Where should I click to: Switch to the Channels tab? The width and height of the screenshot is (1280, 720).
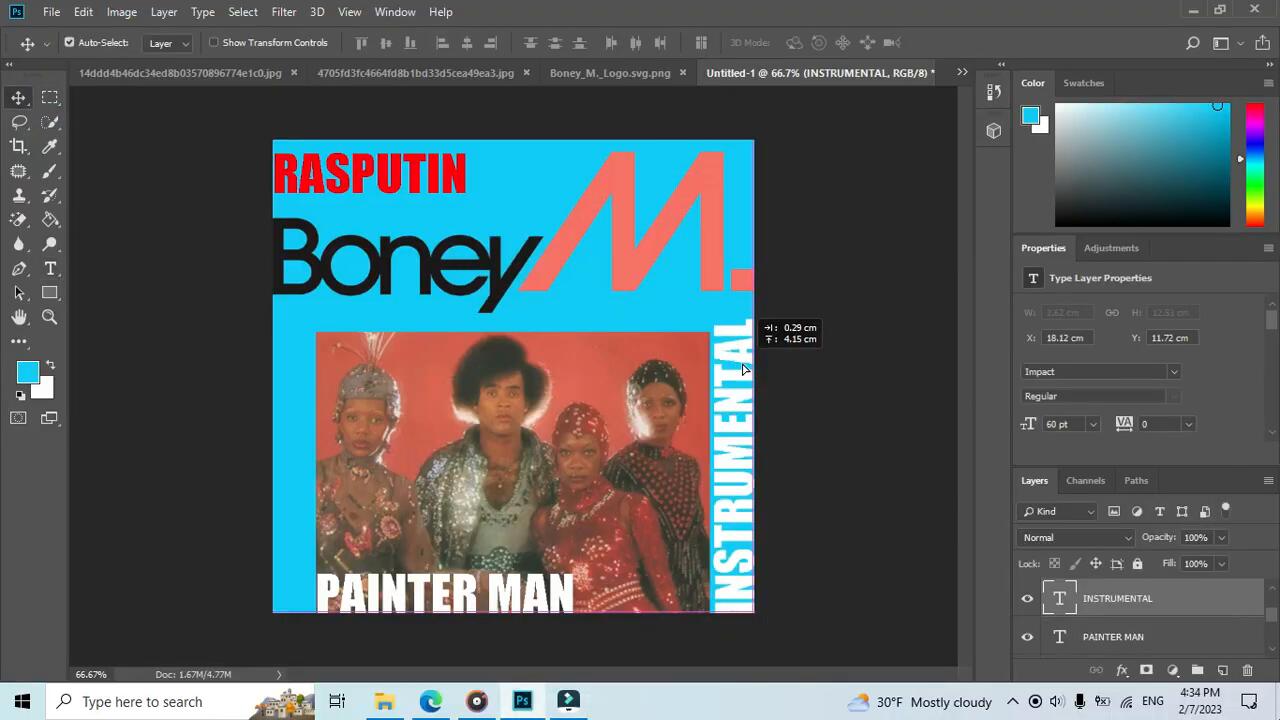click(x=1085, y=481)
